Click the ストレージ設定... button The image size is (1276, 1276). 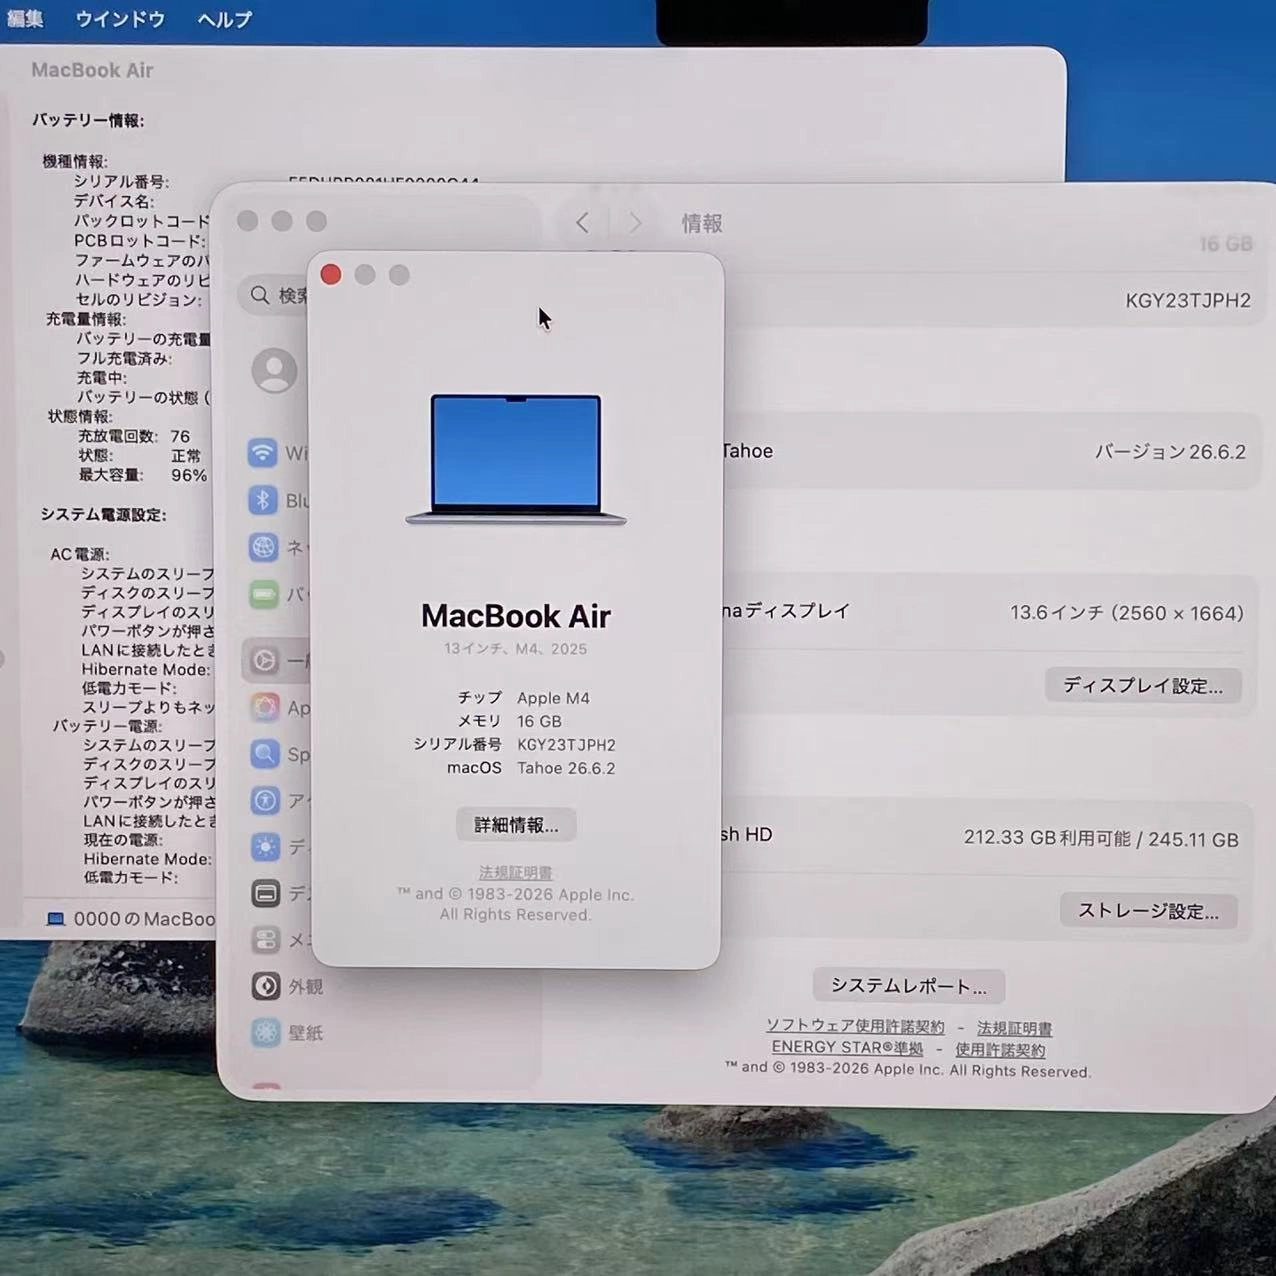pyautogui.click(x=1148, y=911)
